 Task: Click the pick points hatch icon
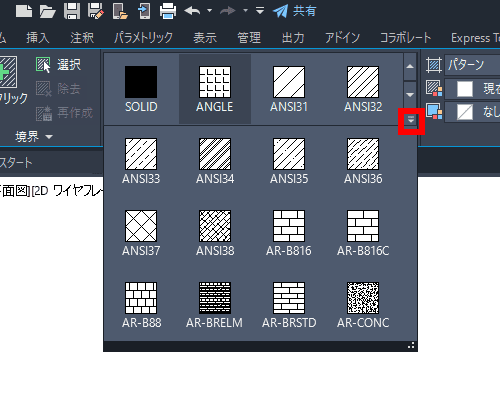pyautogui.click(x=9, y=72)
